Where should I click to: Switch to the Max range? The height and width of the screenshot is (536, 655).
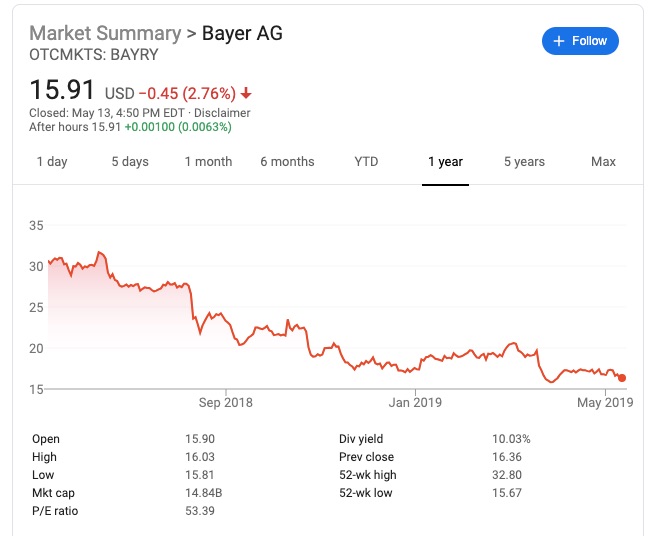[x=603, y=162]
